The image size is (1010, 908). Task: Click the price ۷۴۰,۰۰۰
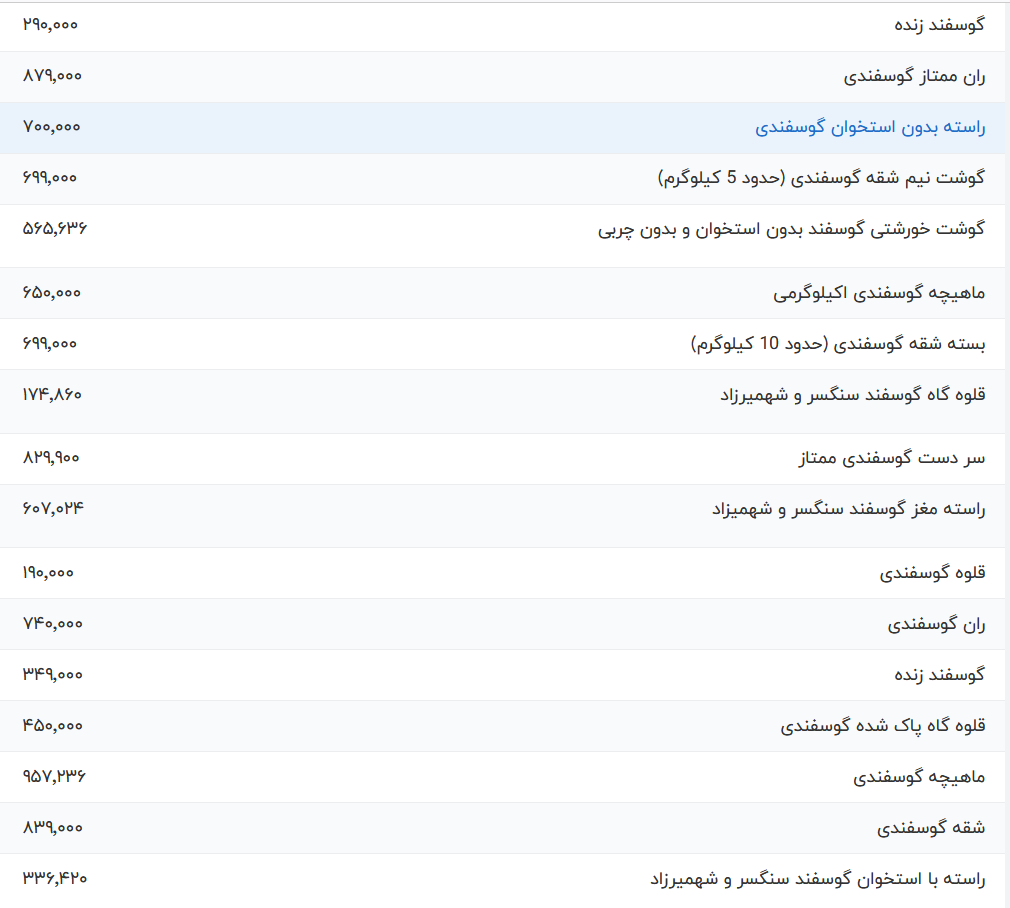pyautogui.click(x=53, y=623)
